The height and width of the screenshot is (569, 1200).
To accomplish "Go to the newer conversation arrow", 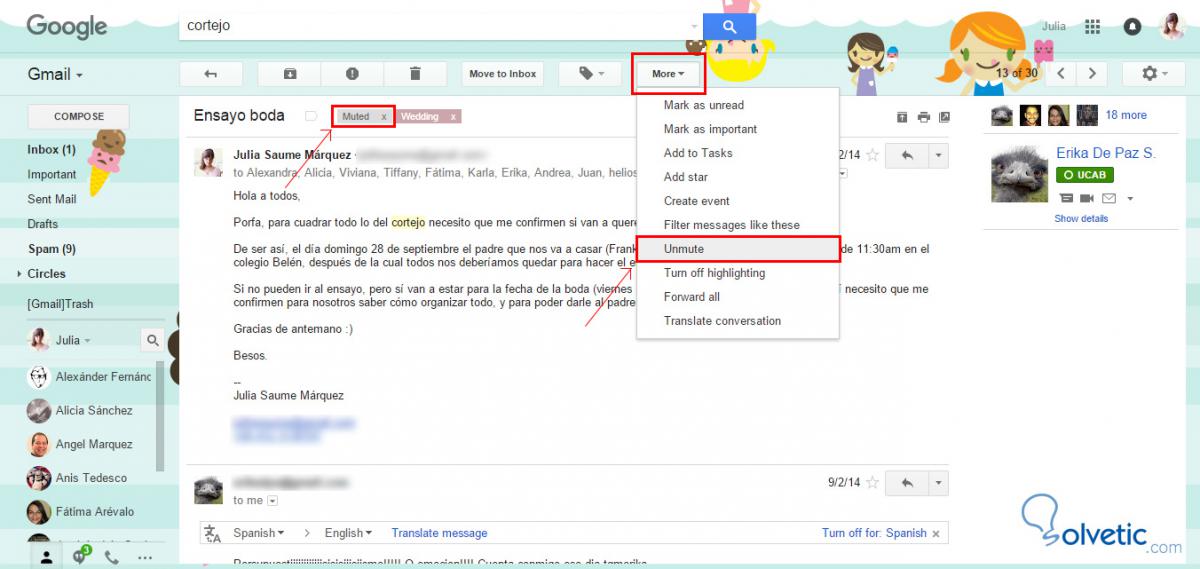I will (1061, 74).
